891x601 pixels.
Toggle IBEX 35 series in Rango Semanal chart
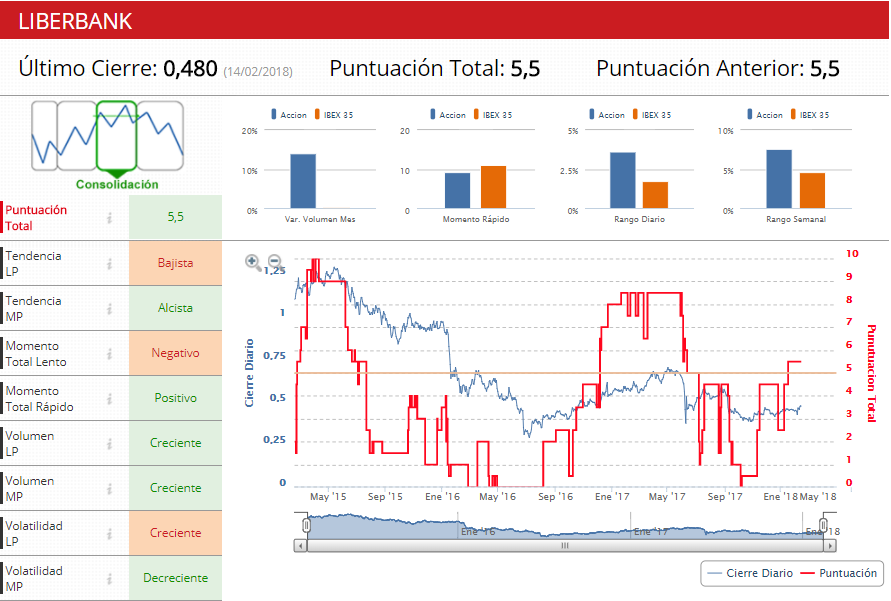(x=810, y=115)
